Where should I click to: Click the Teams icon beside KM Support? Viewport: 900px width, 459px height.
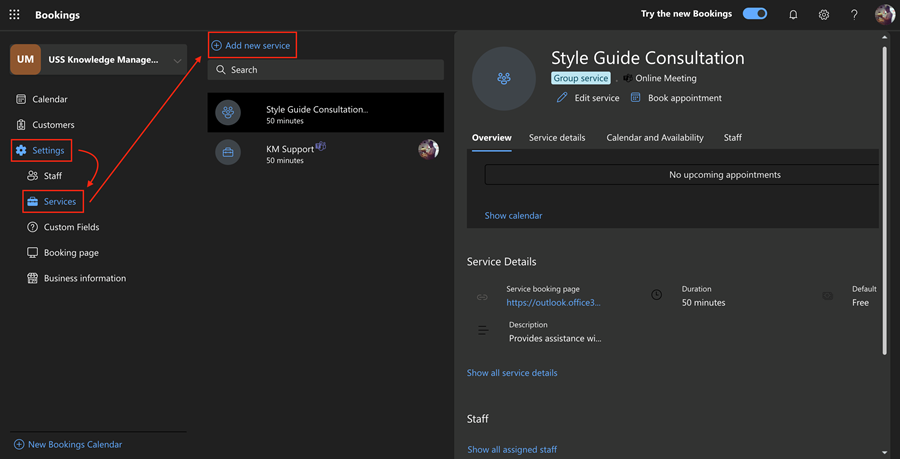321,146
